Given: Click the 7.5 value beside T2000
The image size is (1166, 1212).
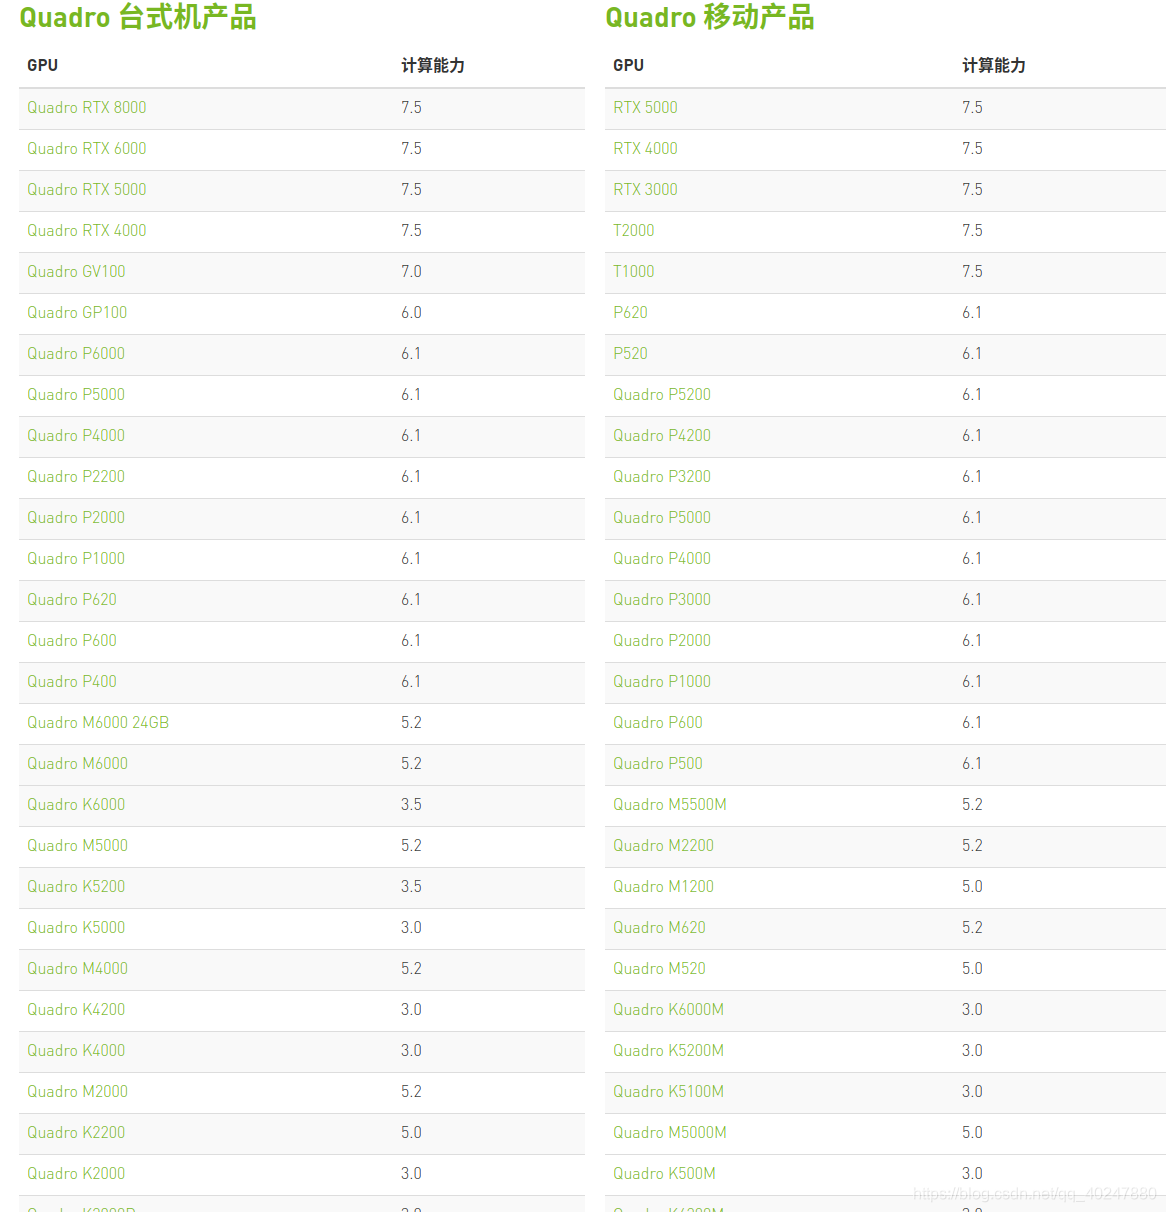Looking at the screenshot, I should pos(972,231).
